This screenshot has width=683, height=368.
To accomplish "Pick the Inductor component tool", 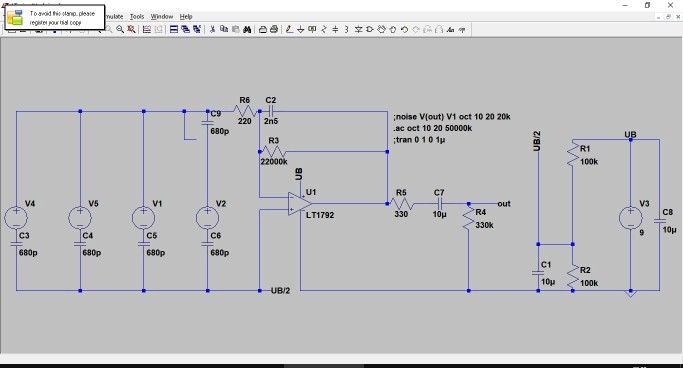I will tap(346, 30).
